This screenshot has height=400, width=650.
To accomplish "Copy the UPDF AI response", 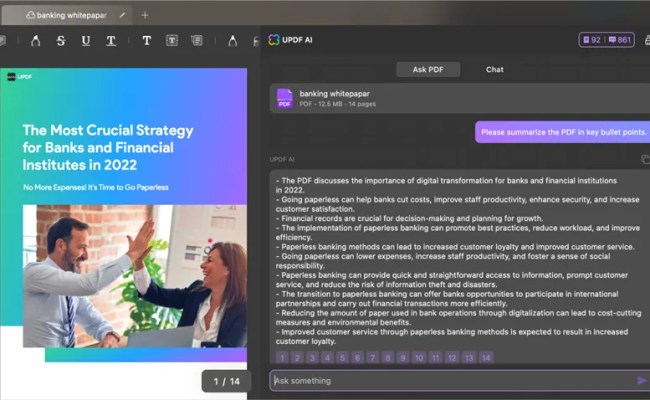I will tap(645, 159).
